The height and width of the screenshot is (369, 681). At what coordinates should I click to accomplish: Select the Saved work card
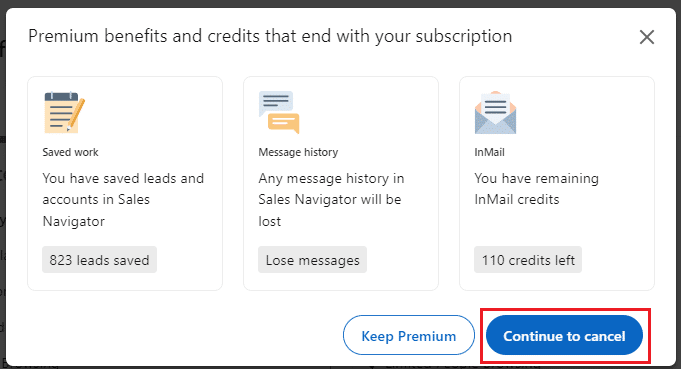125,184
